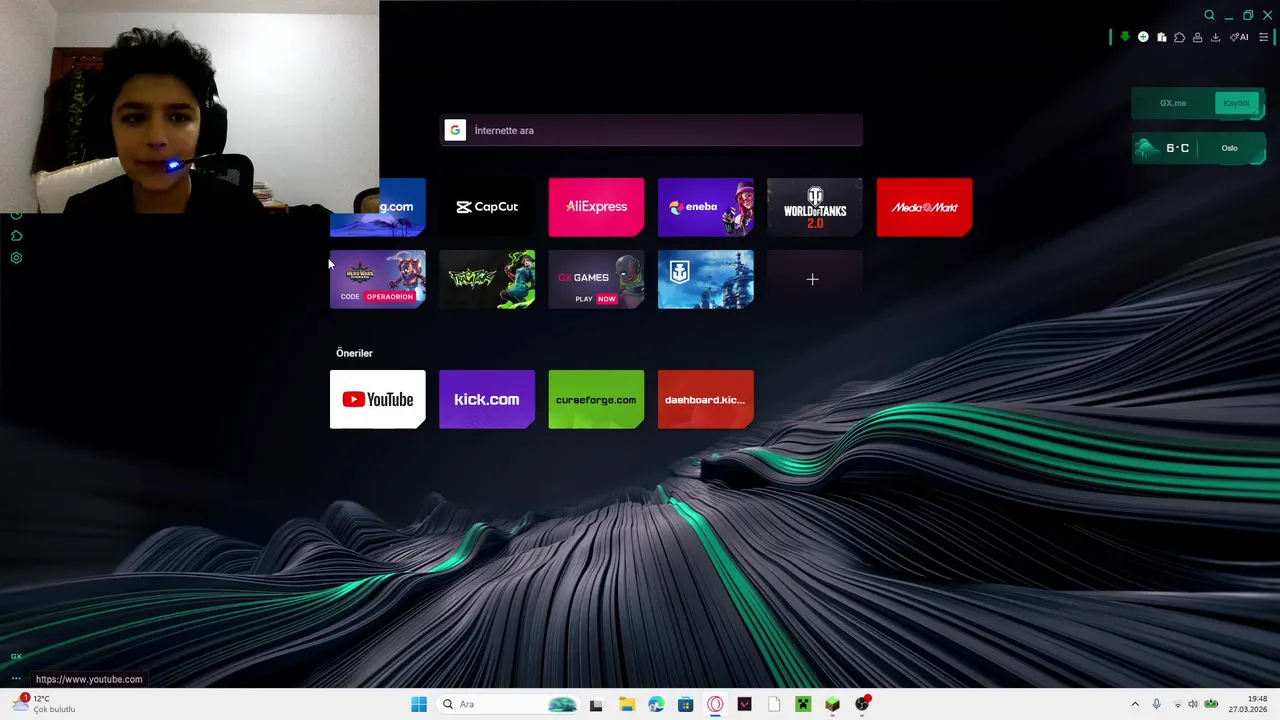
Task: Click the microphone icon in system tray
Action: 1157,704
